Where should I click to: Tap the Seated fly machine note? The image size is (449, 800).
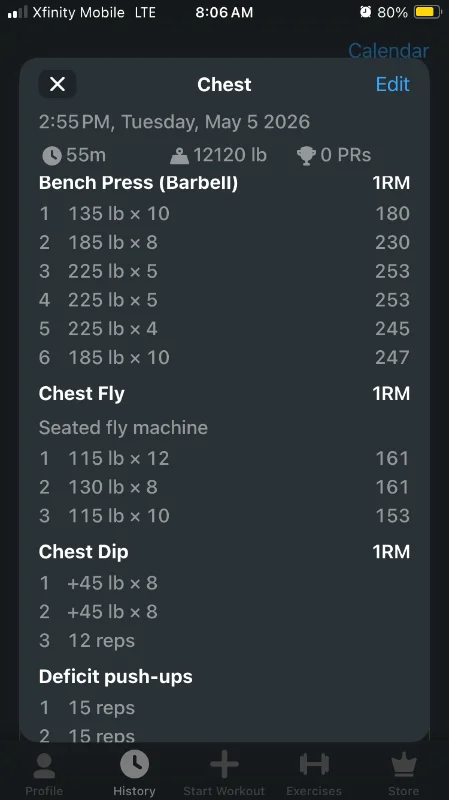[x=123, y=428]
